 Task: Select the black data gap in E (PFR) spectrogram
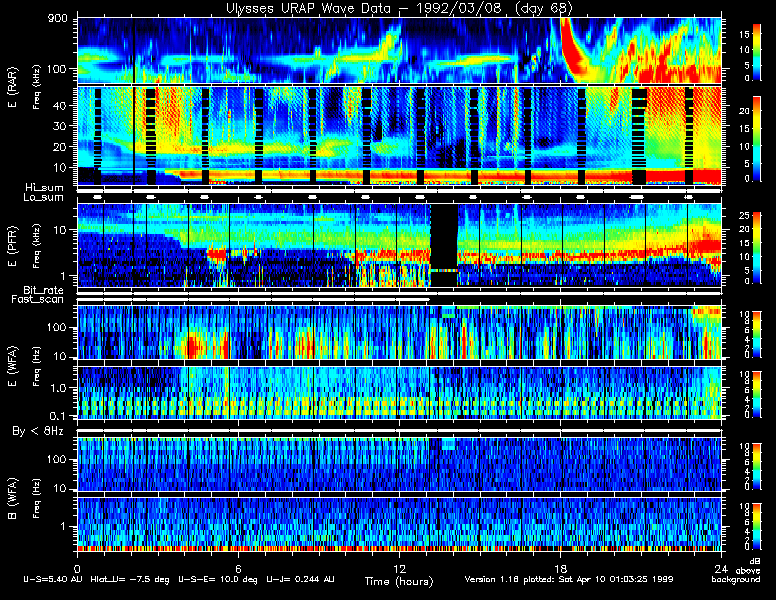click(x=444, y=245)
